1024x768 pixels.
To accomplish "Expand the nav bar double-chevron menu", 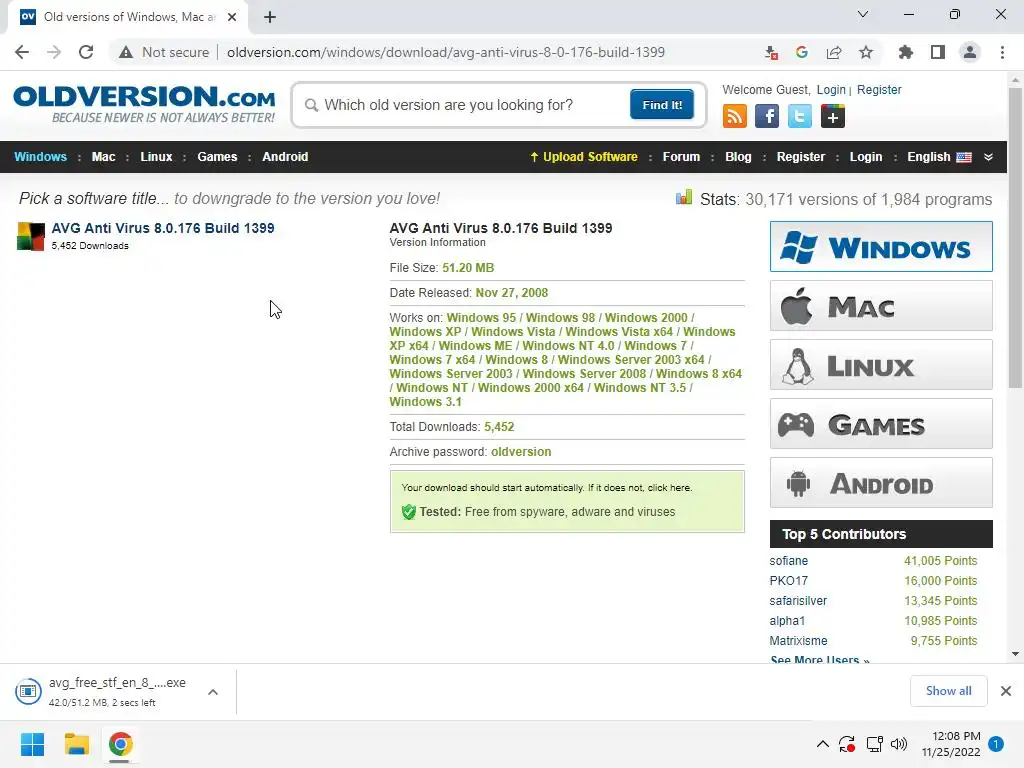I will (988, 157).
